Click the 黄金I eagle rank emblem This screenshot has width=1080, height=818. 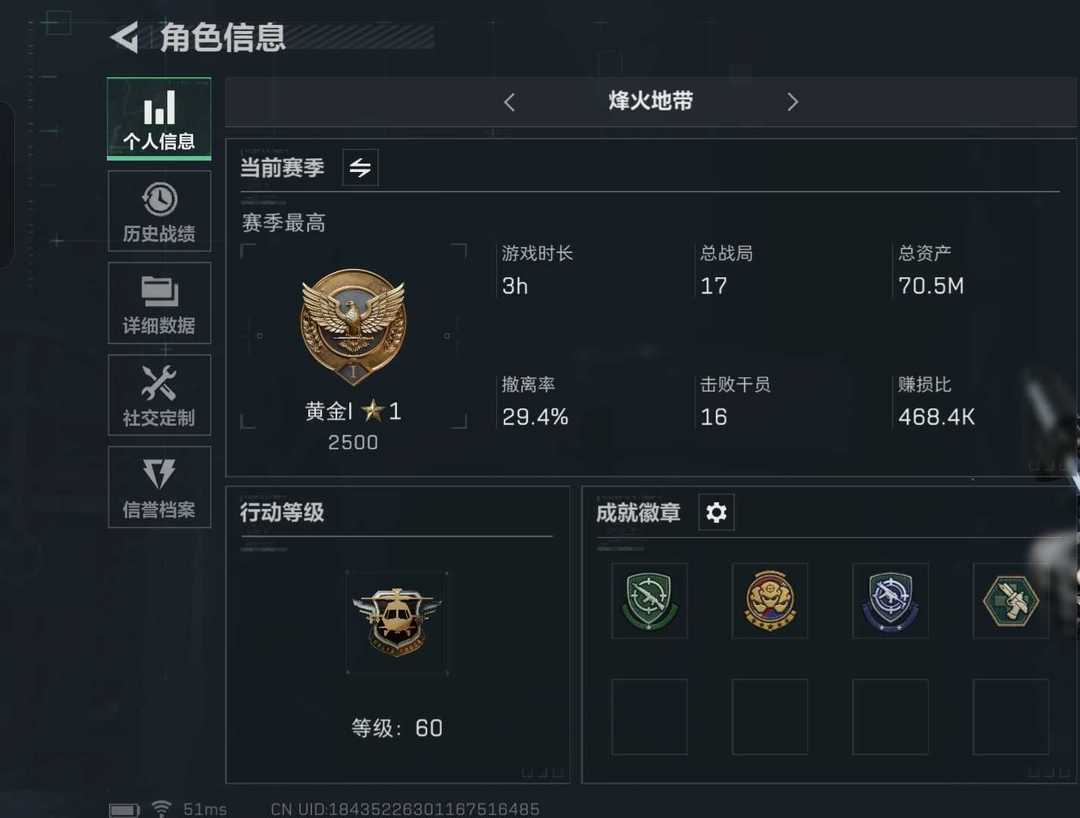click(x=353, y=326)
